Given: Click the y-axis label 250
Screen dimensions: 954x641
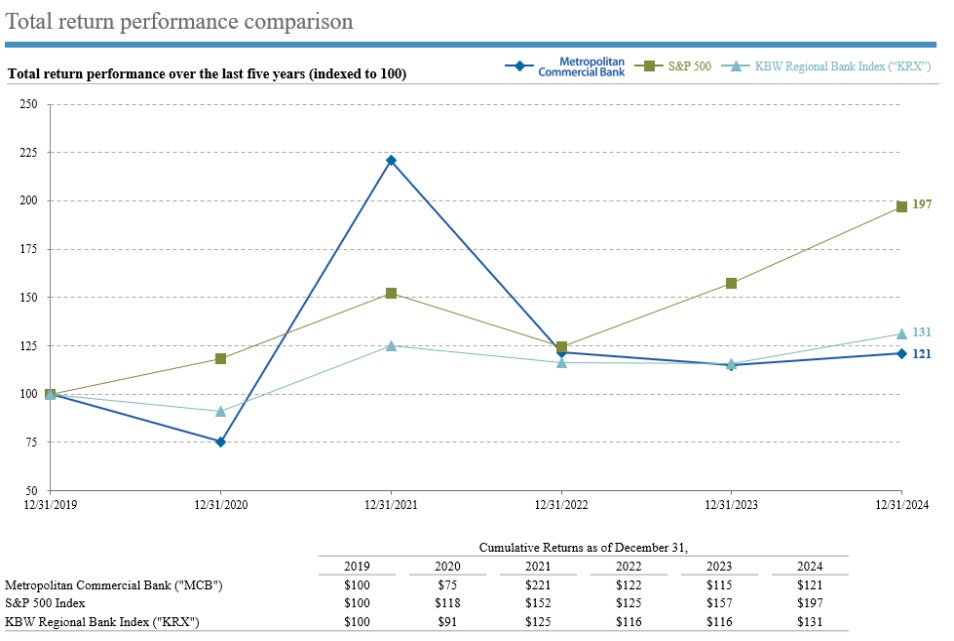Looking at the screenshot, I should [29, 104].
